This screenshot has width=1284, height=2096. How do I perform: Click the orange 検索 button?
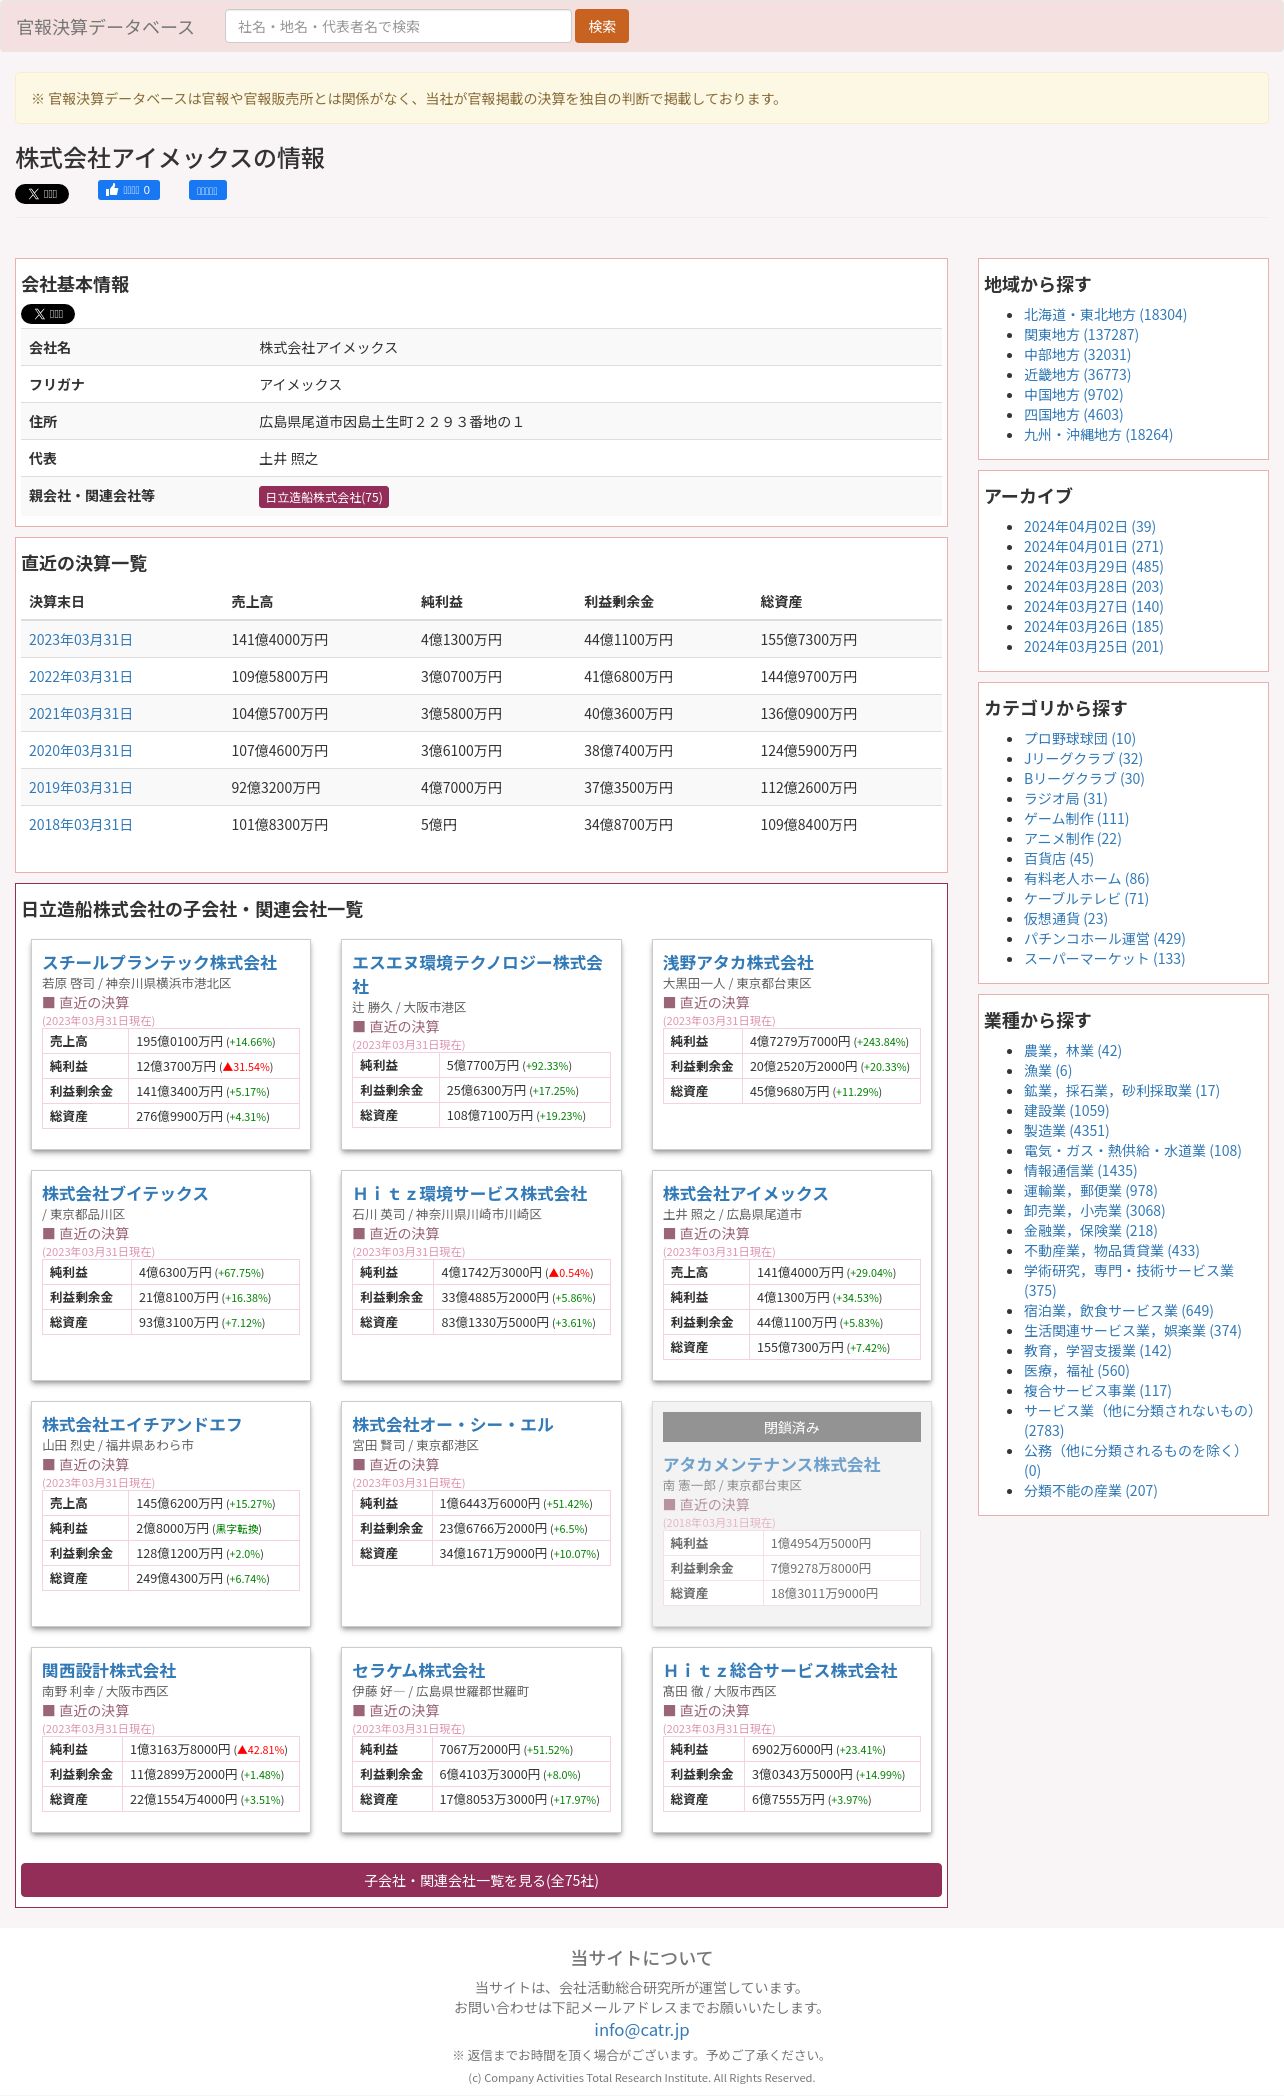point(602,26)
